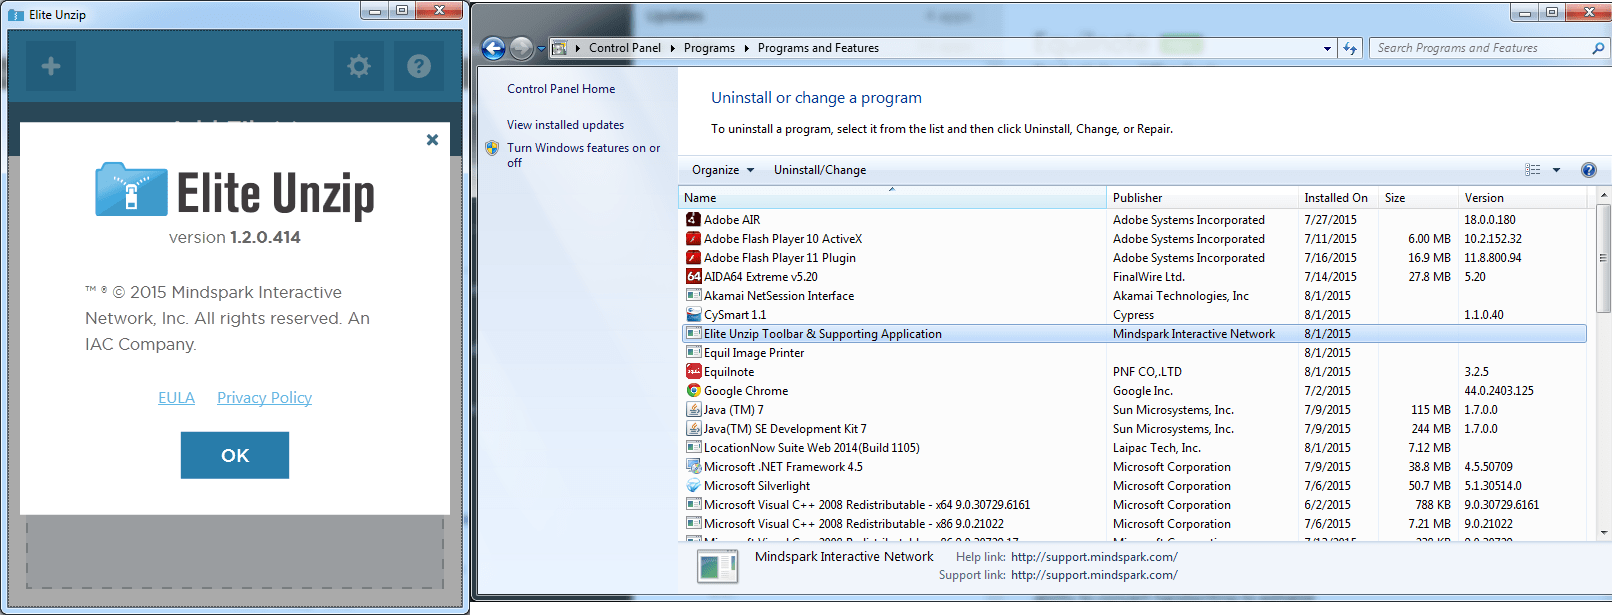Click the search magnifier icon
Viewport: 1612px width, 615px height.
tap(1598, 48)
